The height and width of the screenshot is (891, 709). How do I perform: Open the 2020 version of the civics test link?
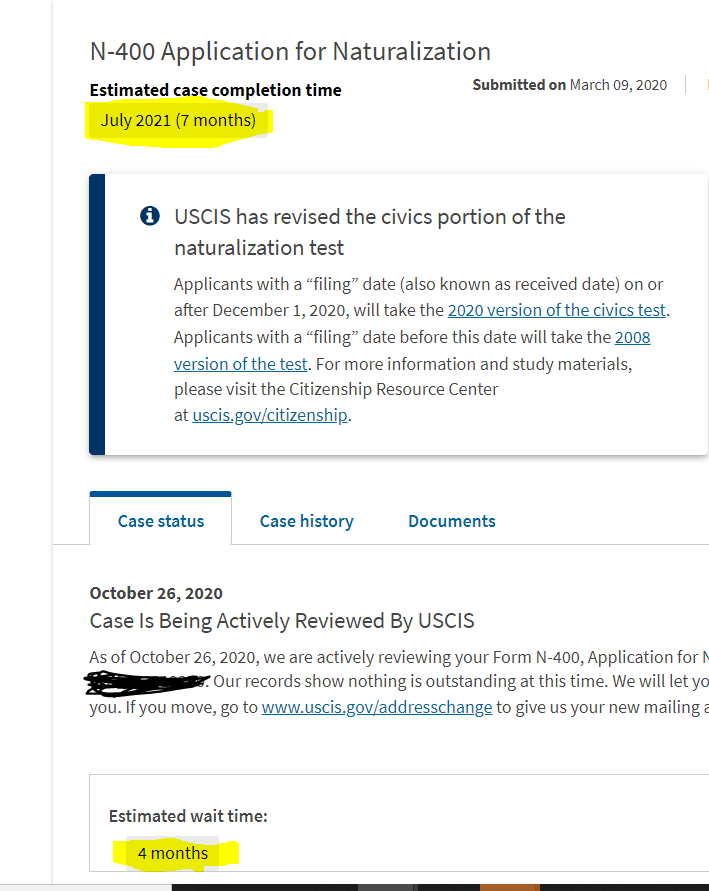click(x=556, y=310)
